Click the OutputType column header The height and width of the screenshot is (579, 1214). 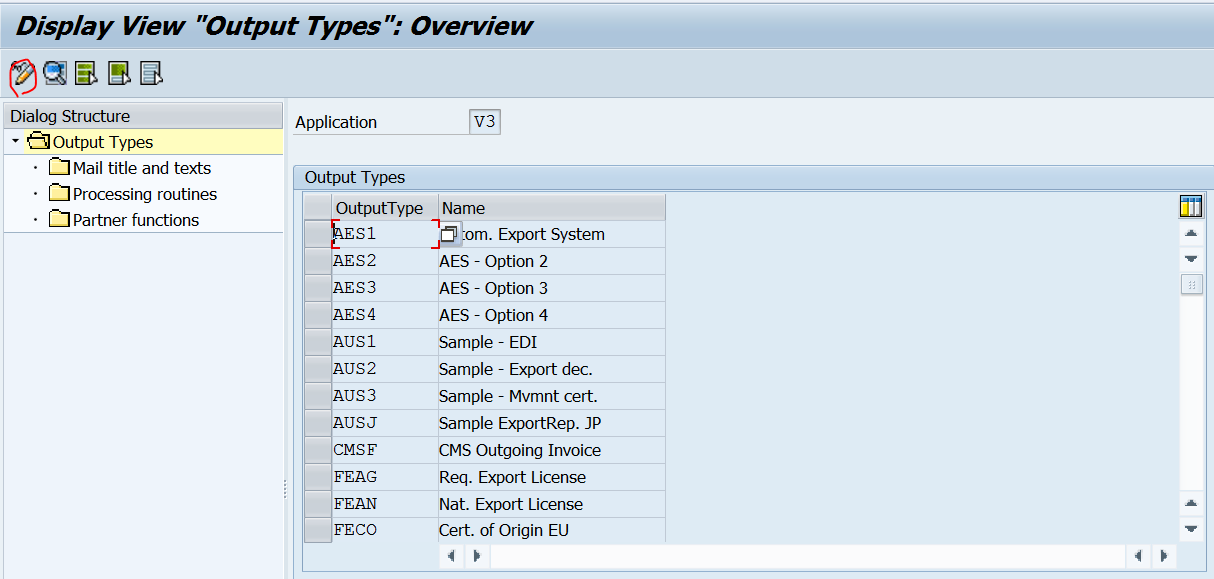click(380, 206)
